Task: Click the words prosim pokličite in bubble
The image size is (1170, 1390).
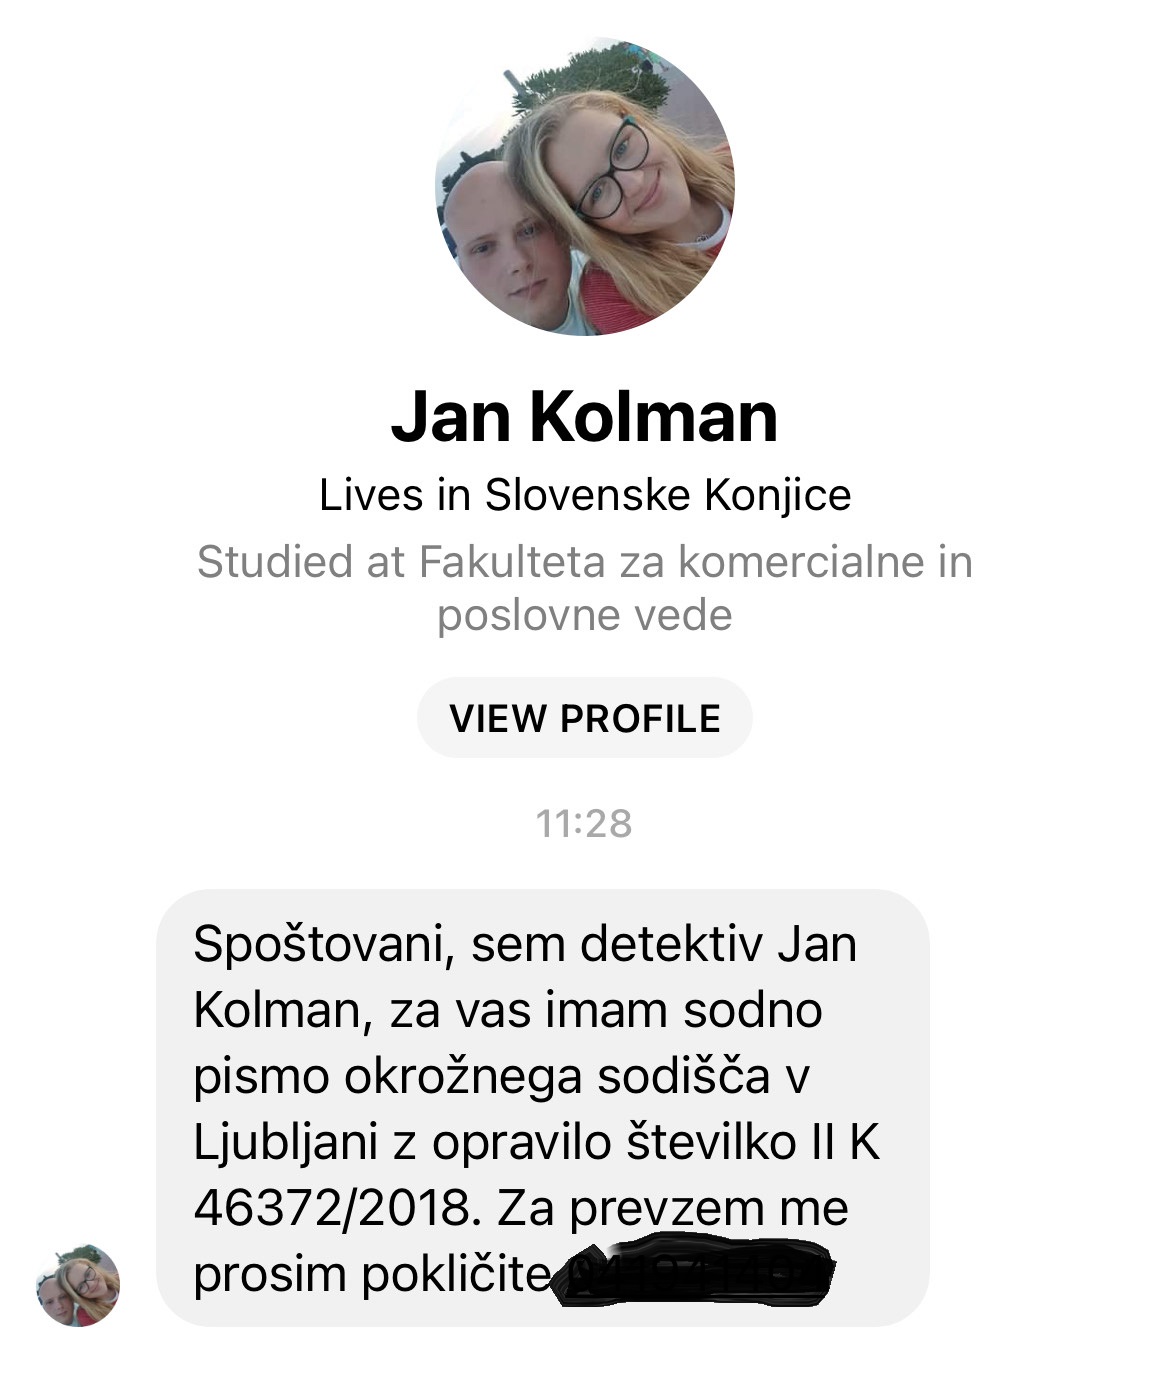Action: (x=371, y=1274)
